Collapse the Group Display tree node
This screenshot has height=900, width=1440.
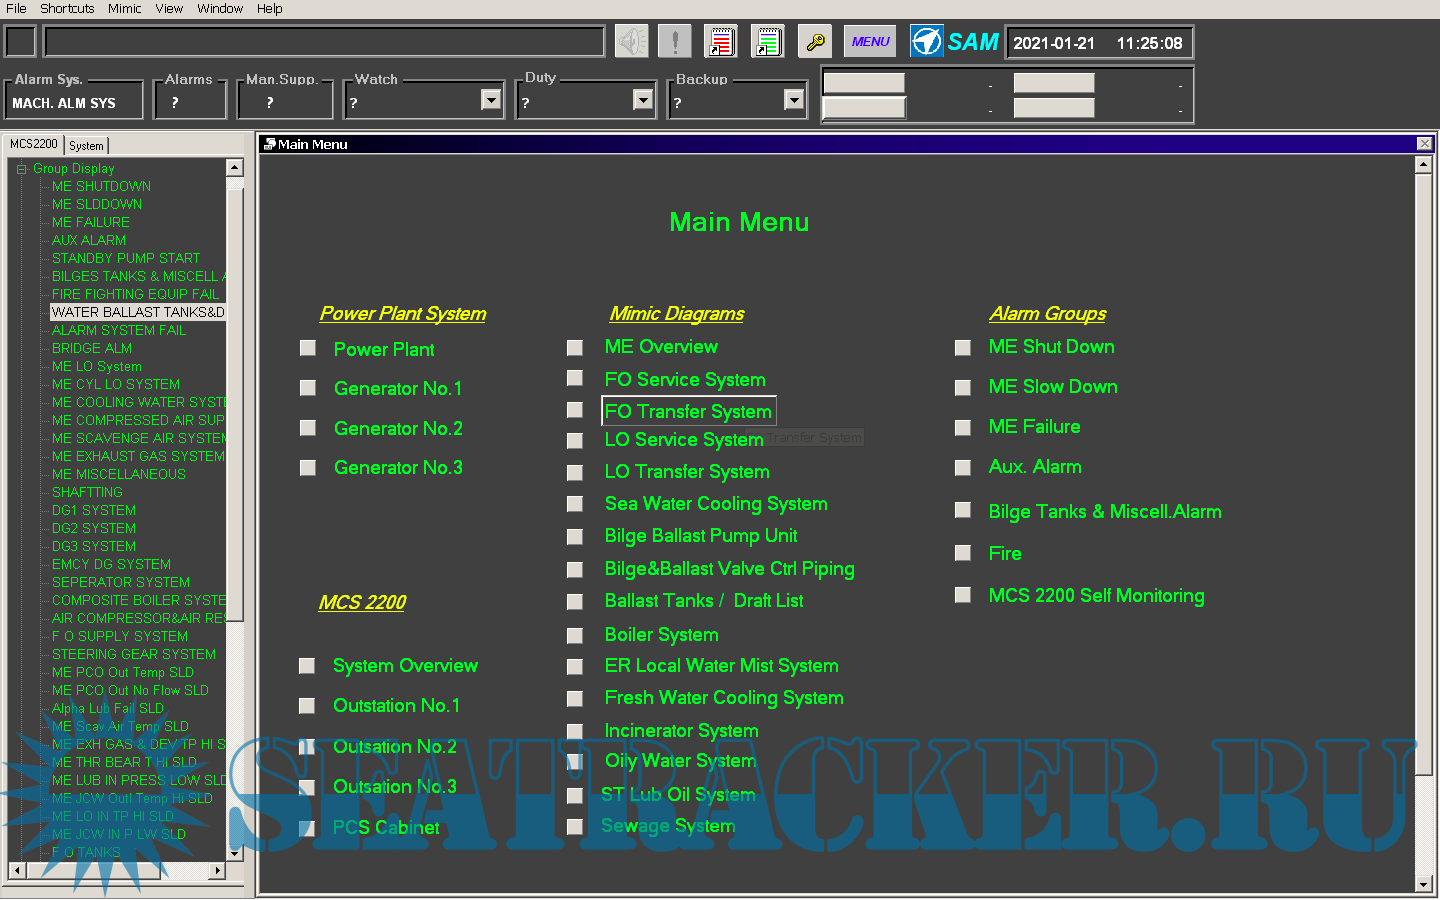coord(21,169)
